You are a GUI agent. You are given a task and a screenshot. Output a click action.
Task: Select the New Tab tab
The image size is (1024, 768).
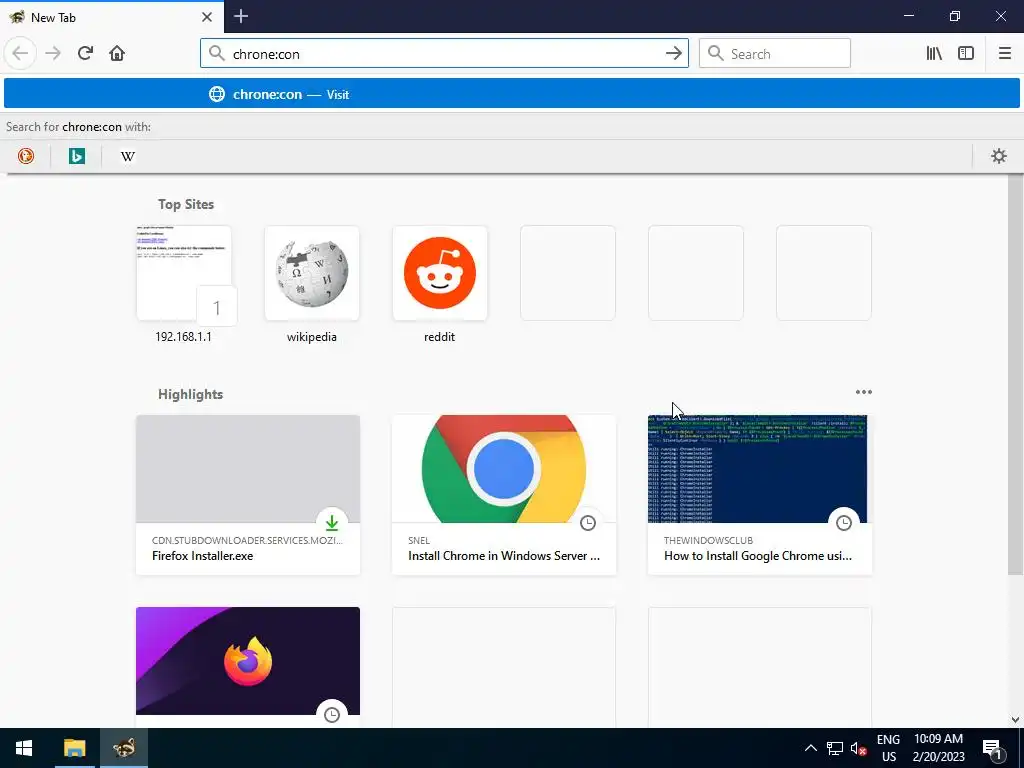(112, 17)
